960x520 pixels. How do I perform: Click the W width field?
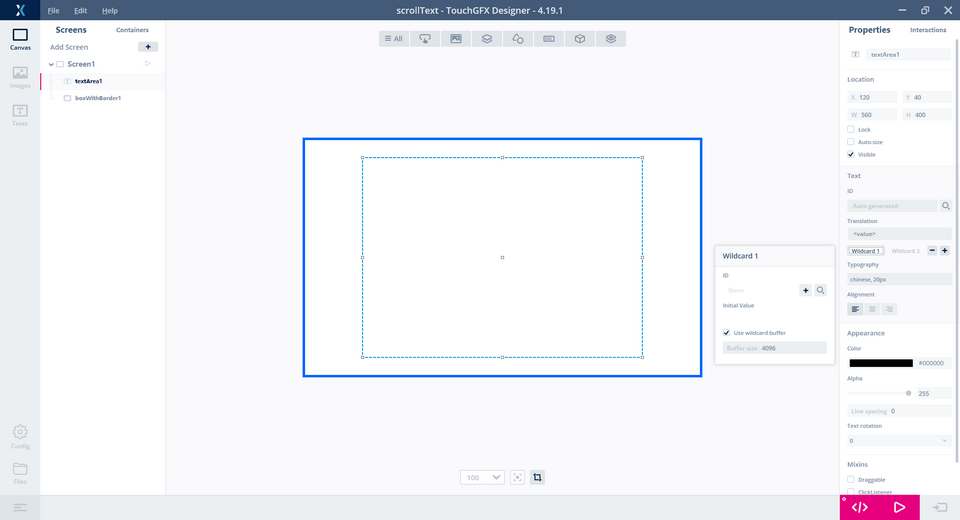[x=872, y=115]
